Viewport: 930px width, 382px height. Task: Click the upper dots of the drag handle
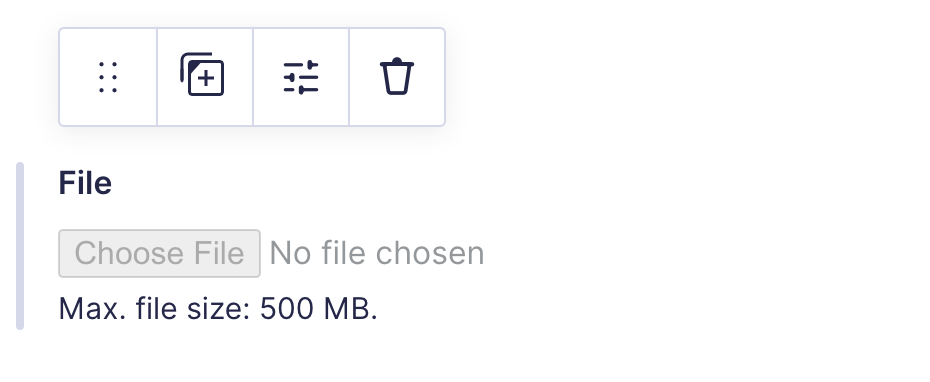[108, 63]
